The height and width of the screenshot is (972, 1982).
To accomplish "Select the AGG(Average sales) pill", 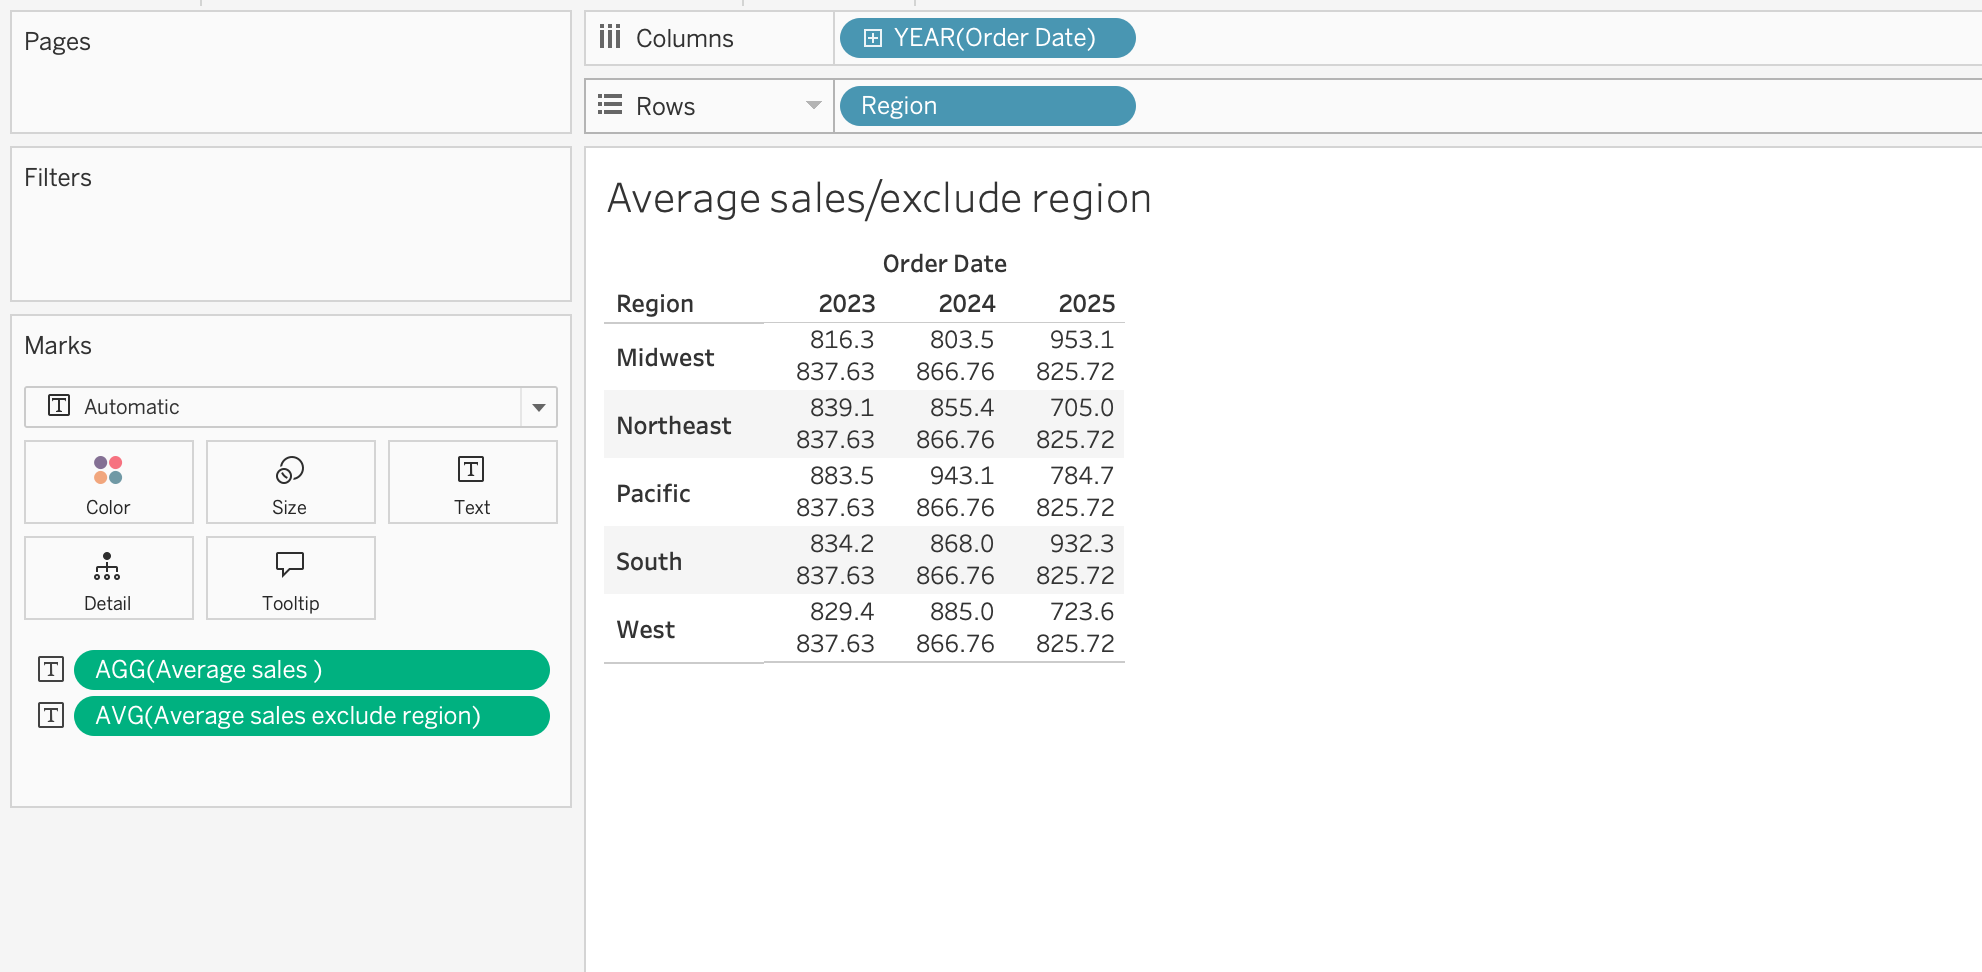I will click(311, 670).
